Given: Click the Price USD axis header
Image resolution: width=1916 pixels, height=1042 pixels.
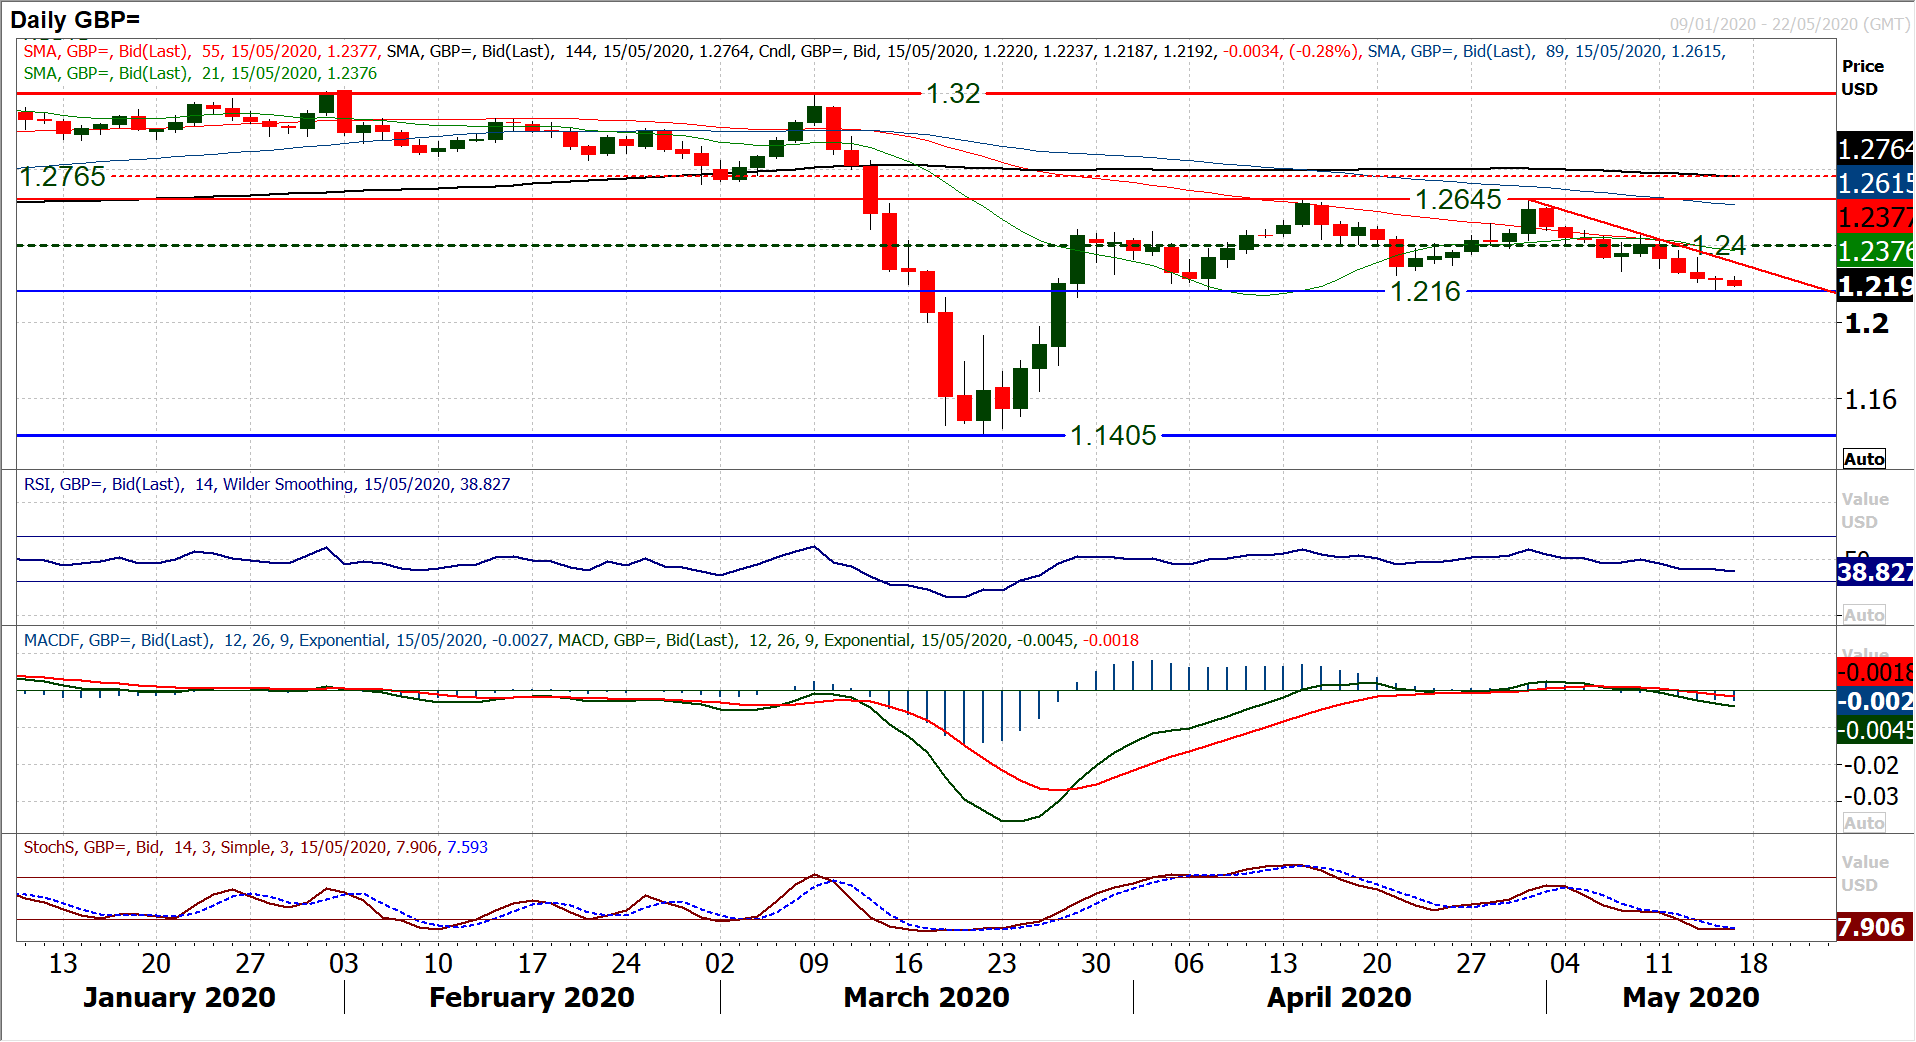Looking at the screenshot, I should click(x=1862, y=77).
